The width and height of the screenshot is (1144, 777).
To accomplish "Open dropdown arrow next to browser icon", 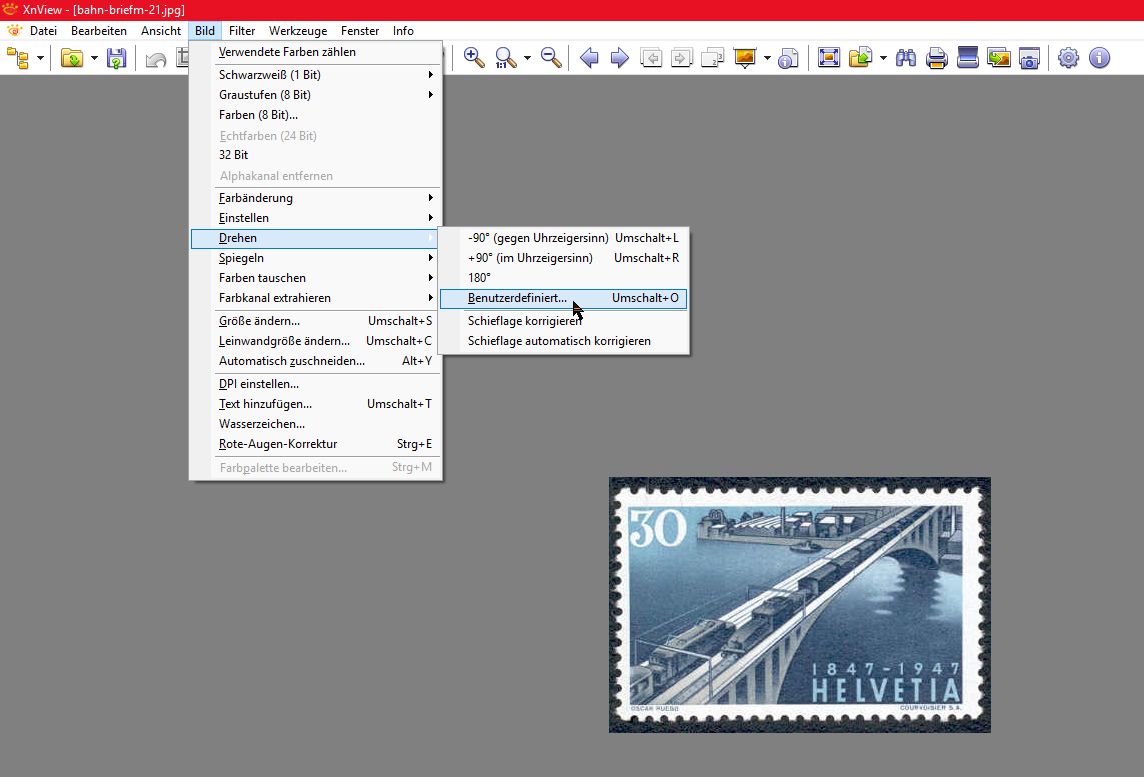I will click(x=41, y=58).
